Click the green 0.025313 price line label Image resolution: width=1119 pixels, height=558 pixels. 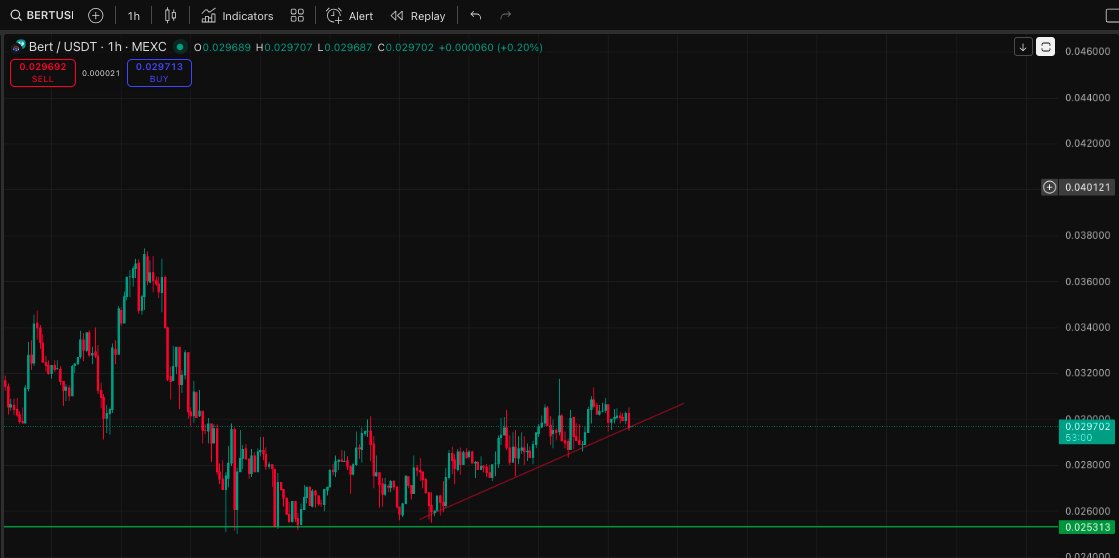(x=1087, y=527)
